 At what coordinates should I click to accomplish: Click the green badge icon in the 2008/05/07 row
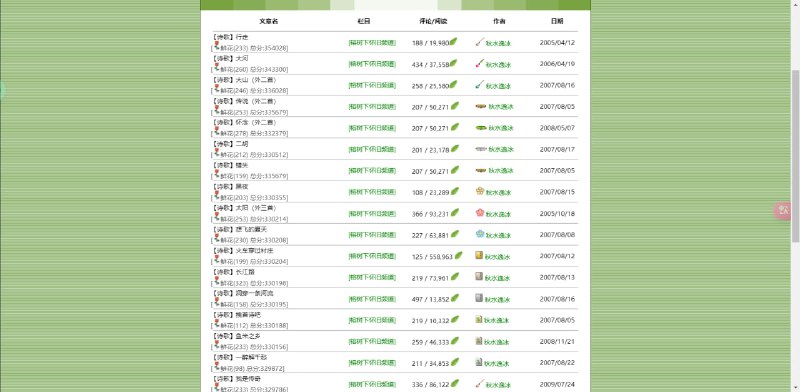click(481, 128)
